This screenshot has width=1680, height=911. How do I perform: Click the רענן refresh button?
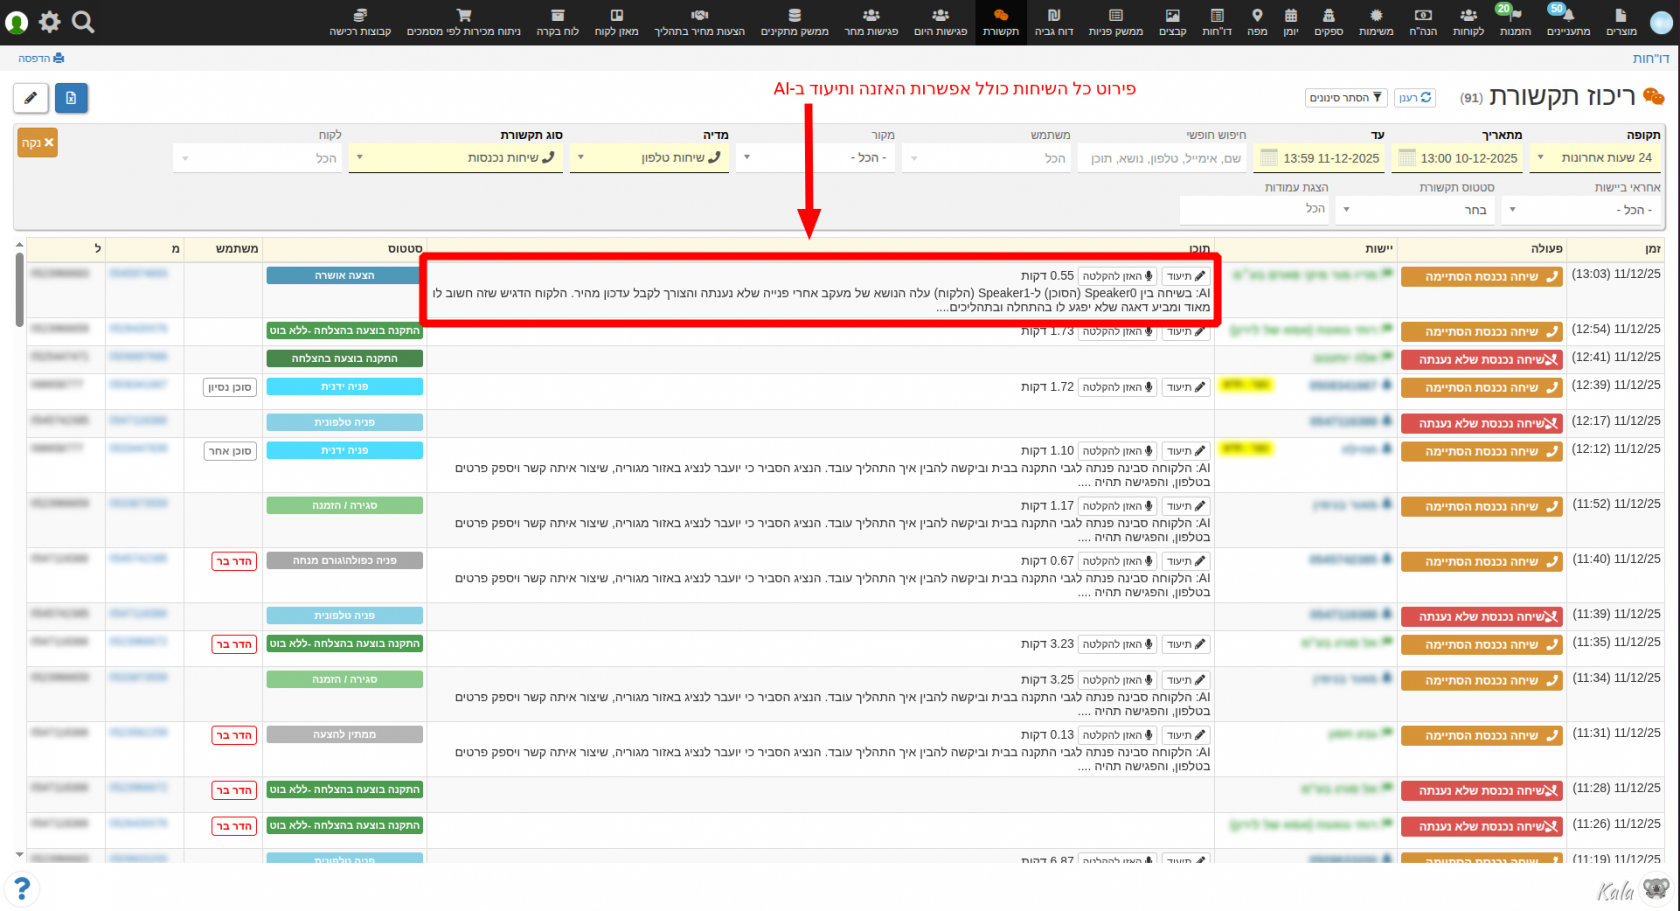(1414, 98)
